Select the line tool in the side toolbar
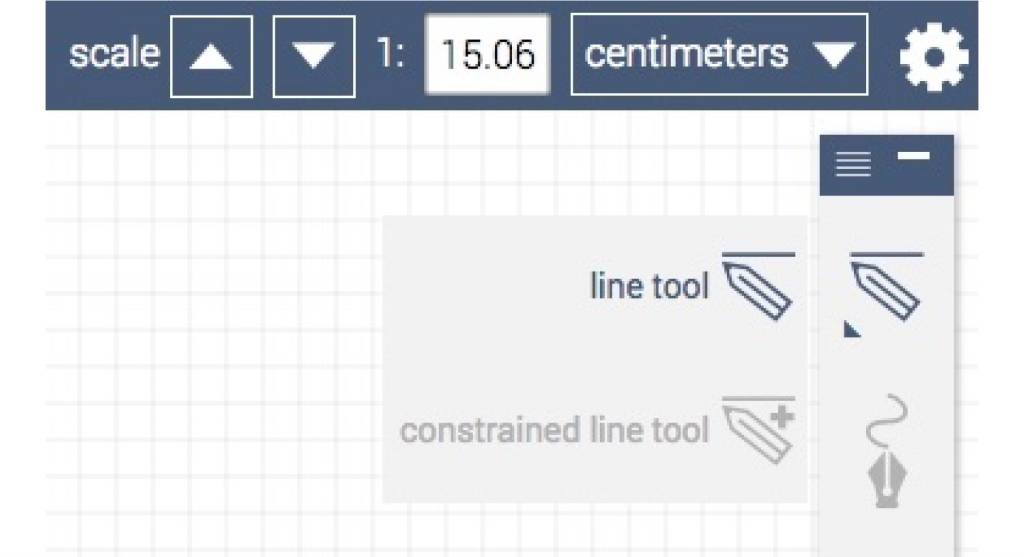The image size is (1024, 557). [x=886, y=286]
